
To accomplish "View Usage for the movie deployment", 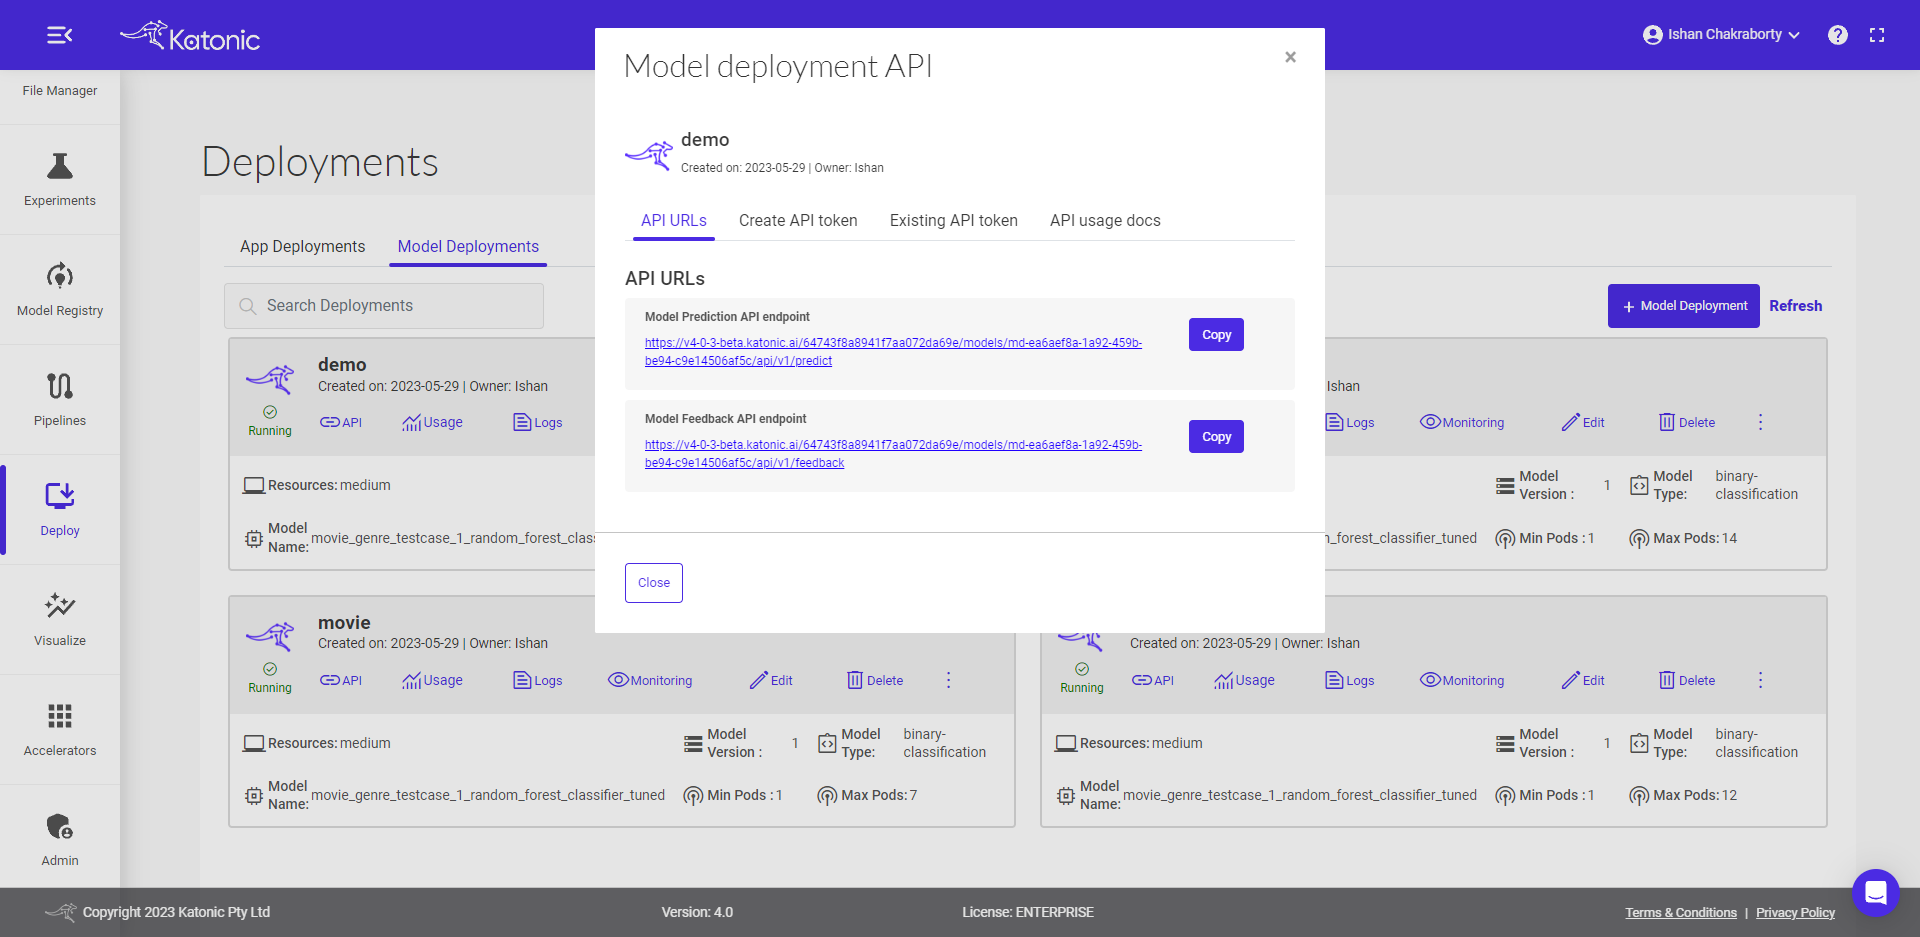I will point(432,681).
